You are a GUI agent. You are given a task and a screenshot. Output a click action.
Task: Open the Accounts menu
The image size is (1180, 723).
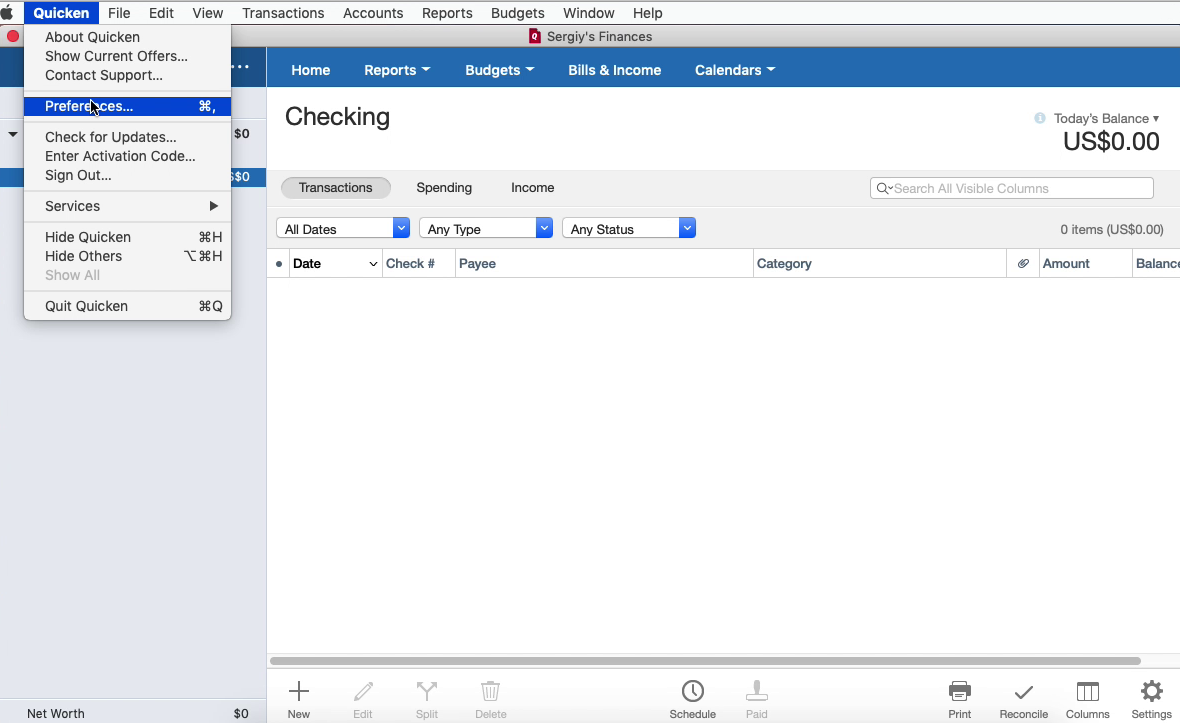pos(373,13)
